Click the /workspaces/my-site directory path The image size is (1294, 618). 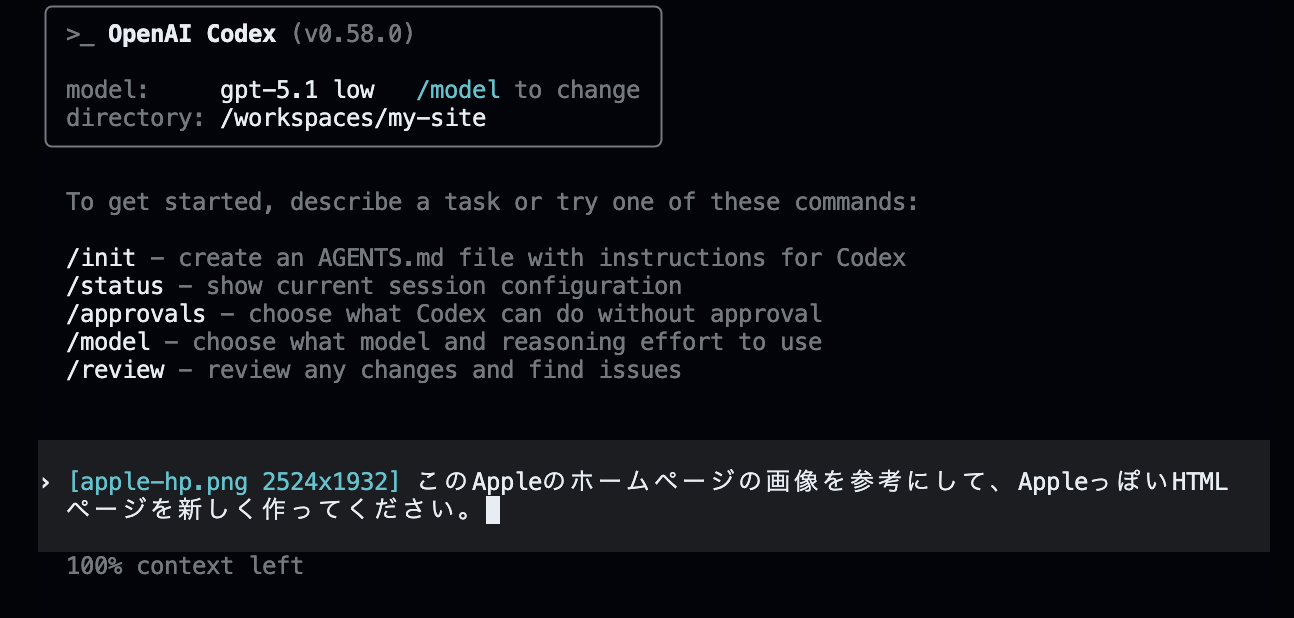[353, 118]
